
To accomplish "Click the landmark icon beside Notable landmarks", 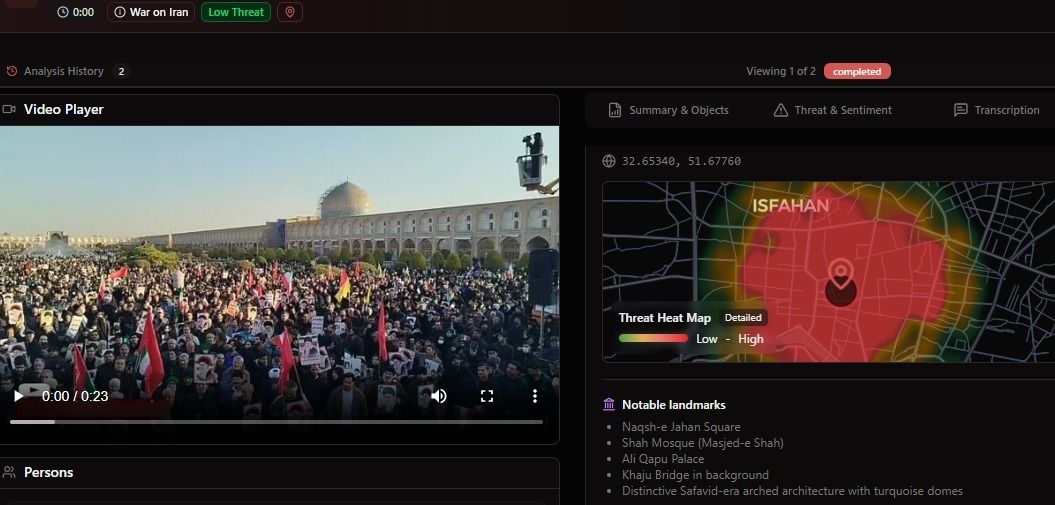I will pyautogui.click(x=609, y=405).
